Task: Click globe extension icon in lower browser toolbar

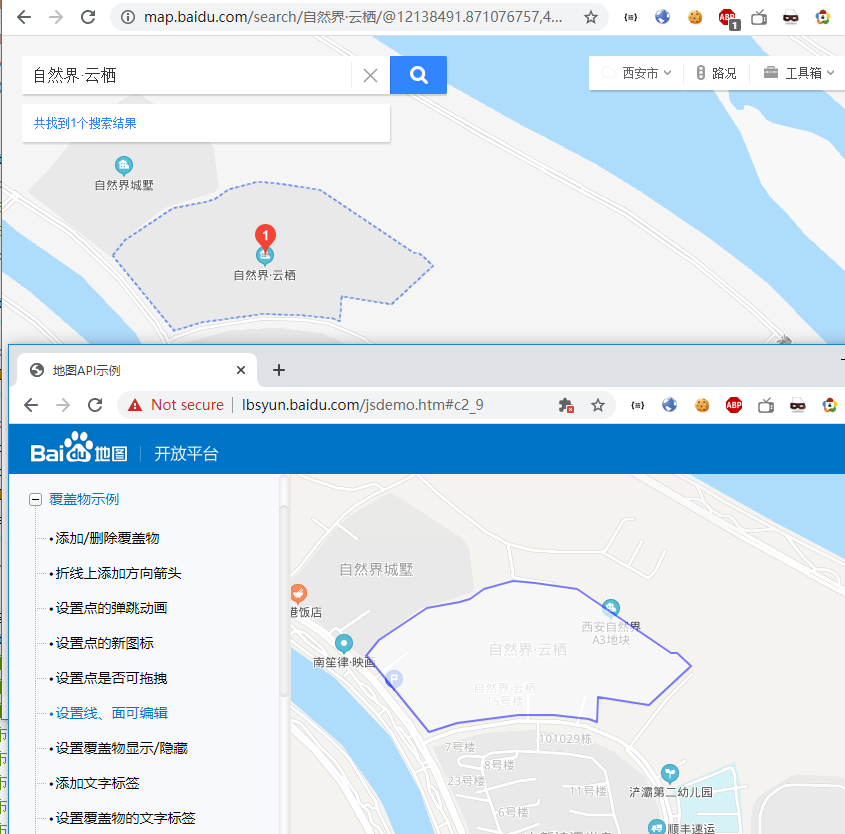Action: pyautogui.click(x=669, y=405)
